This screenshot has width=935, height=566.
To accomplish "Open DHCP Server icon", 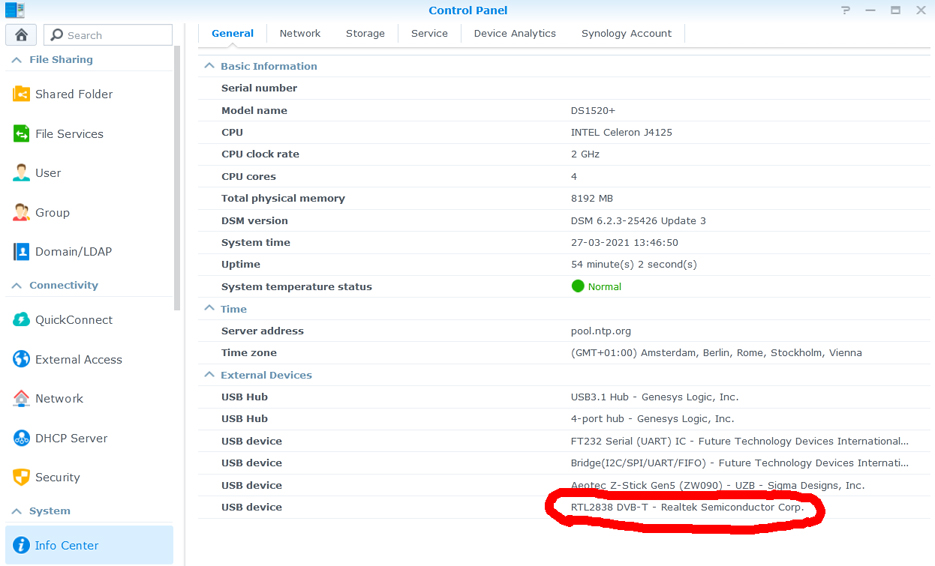I will [21, 438].
